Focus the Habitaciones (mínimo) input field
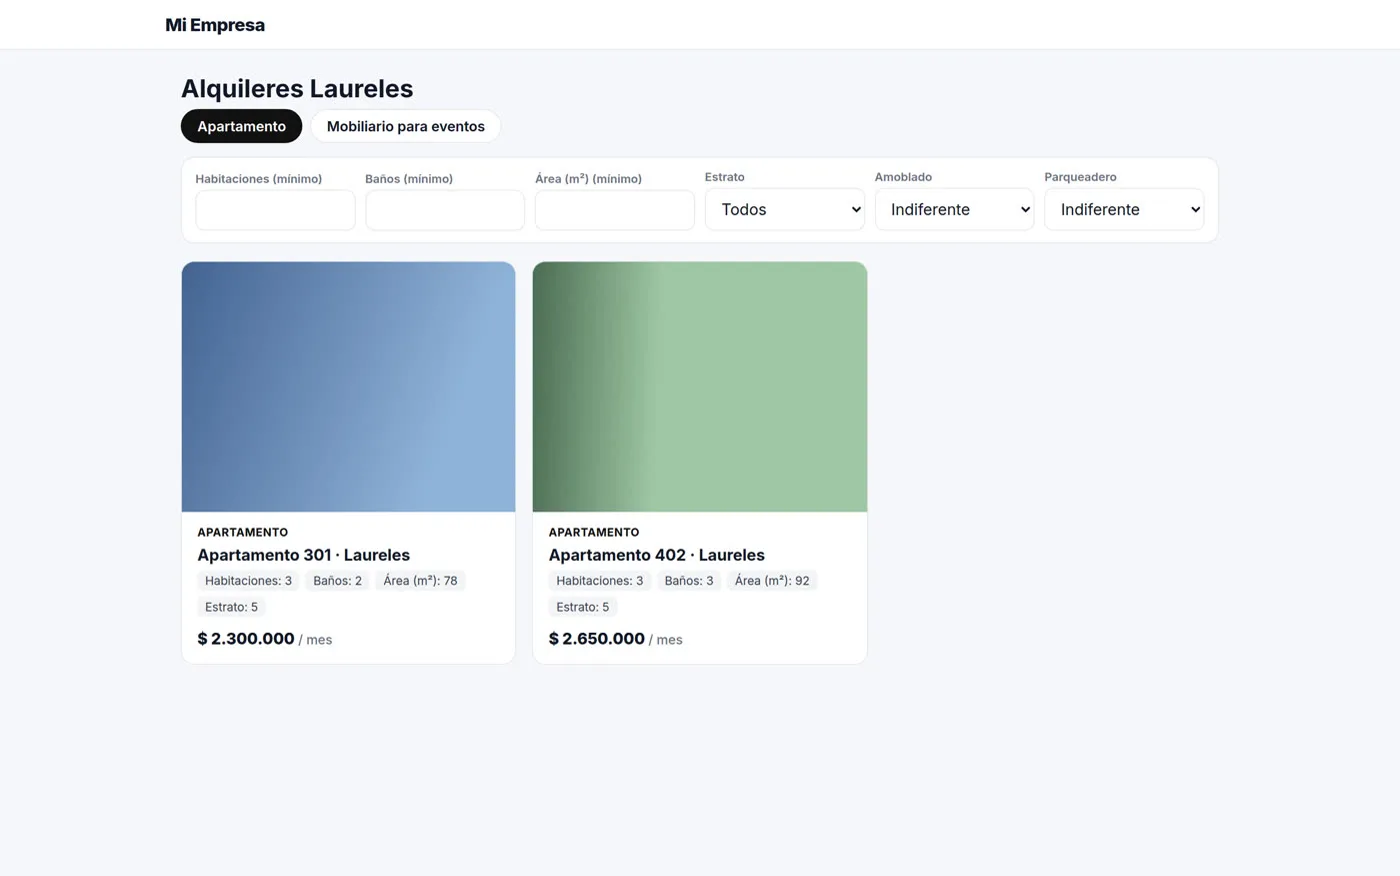The image size is (1400, 876). coord(275,210)
